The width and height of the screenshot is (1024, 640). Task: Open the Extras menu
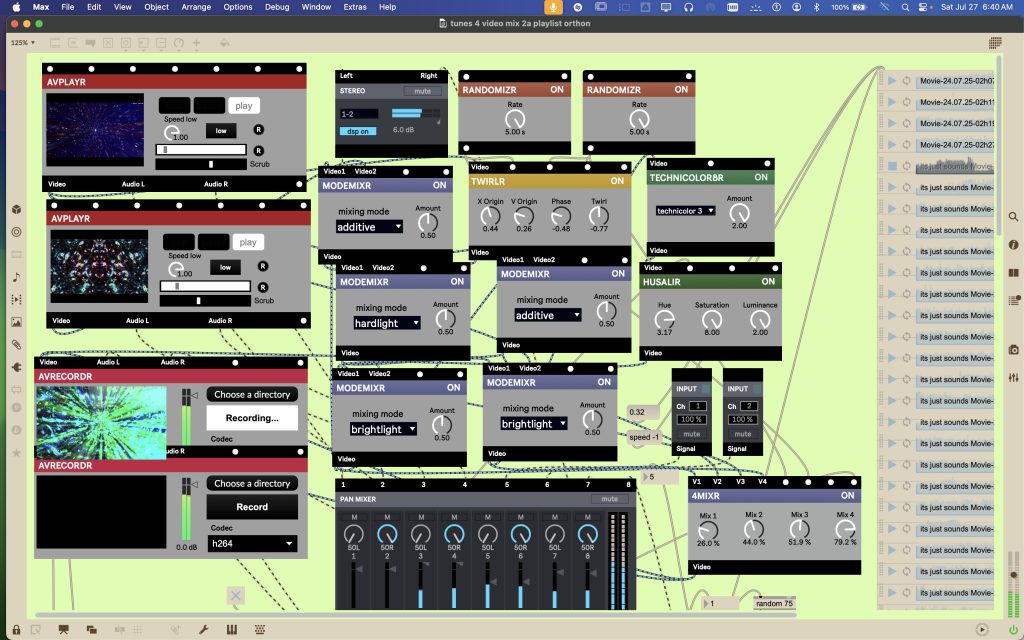point(355,7)
